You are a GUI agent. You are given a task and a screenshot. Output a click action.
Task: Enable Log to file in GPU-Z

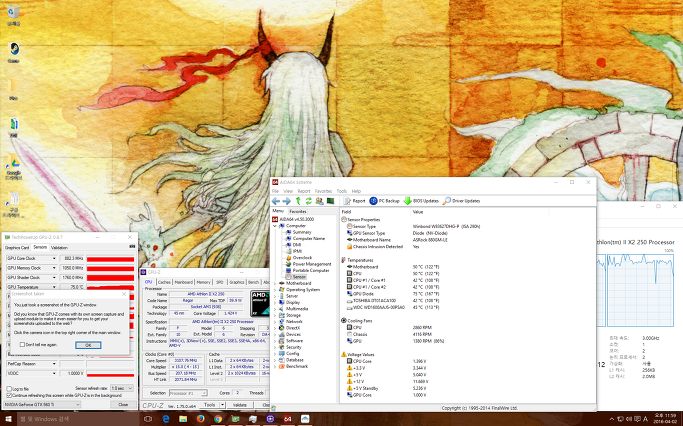click(x=9, y=389)
